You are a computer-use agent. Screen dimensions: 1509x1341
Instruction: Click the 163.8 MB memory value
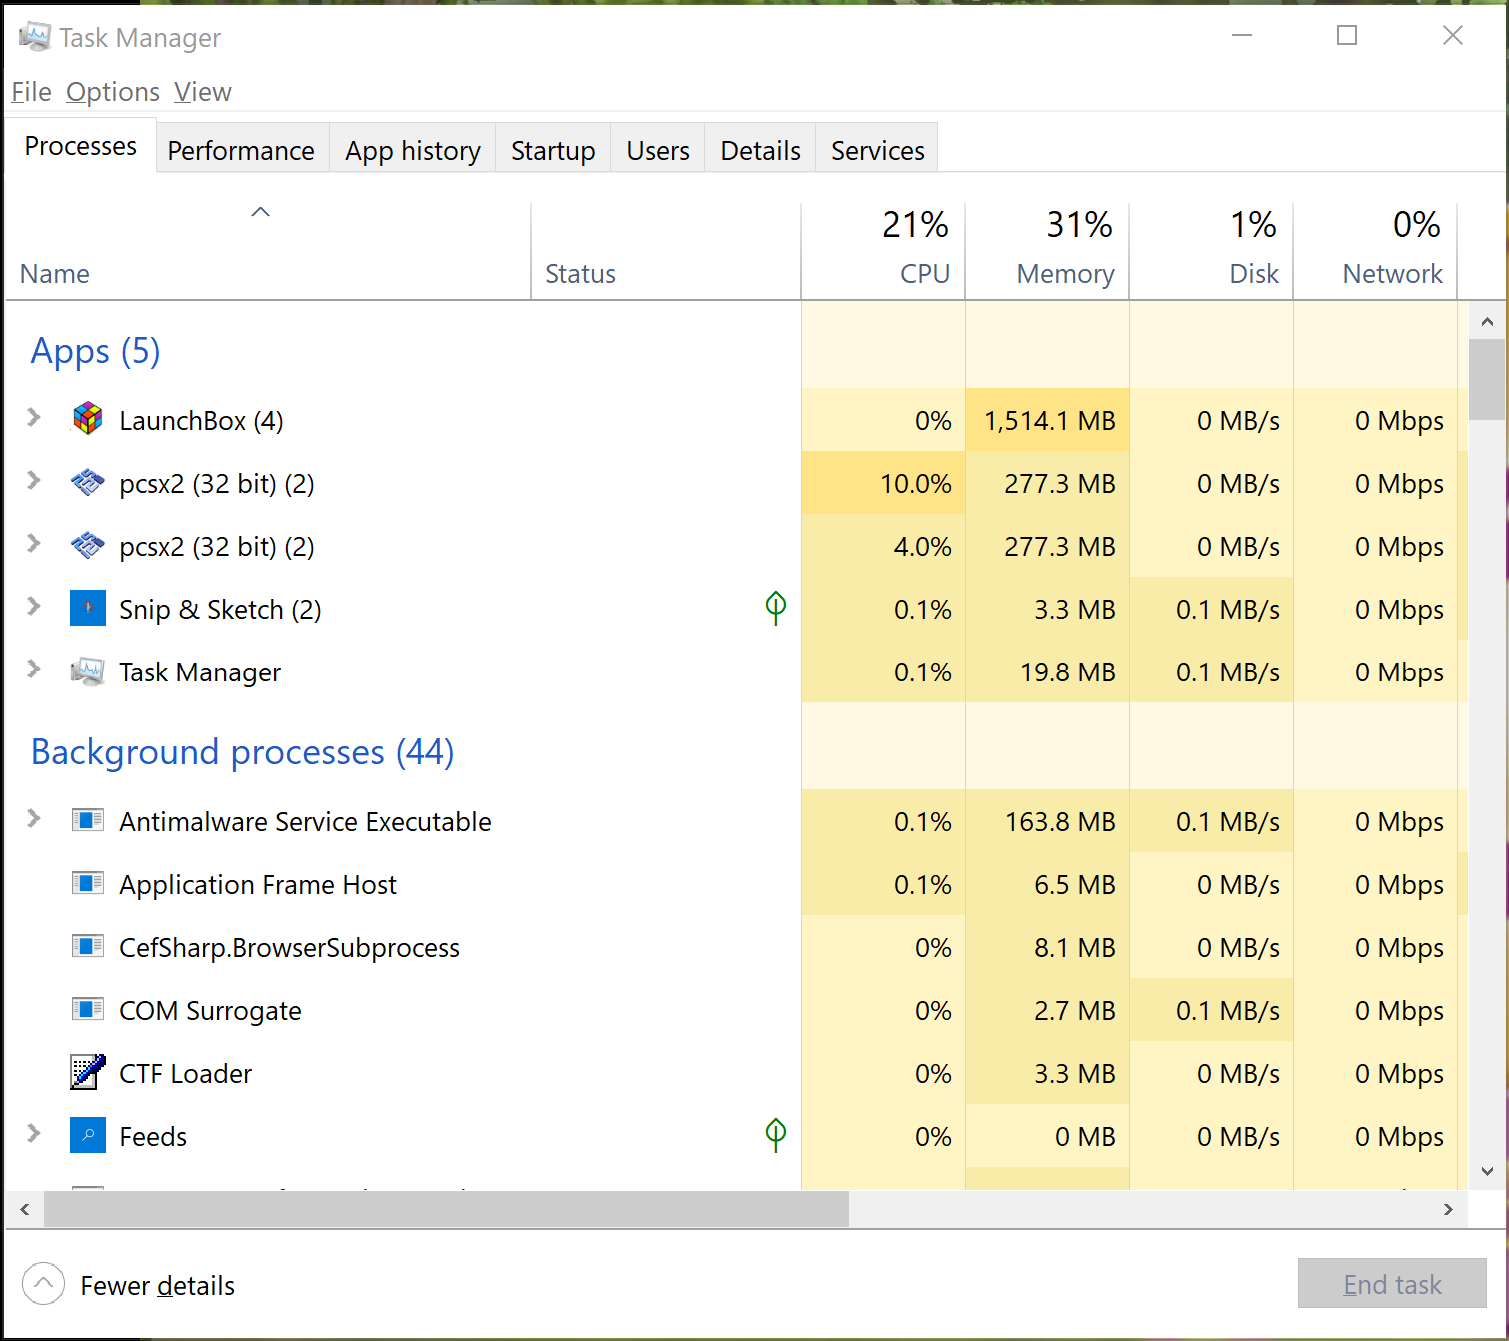1060,822
